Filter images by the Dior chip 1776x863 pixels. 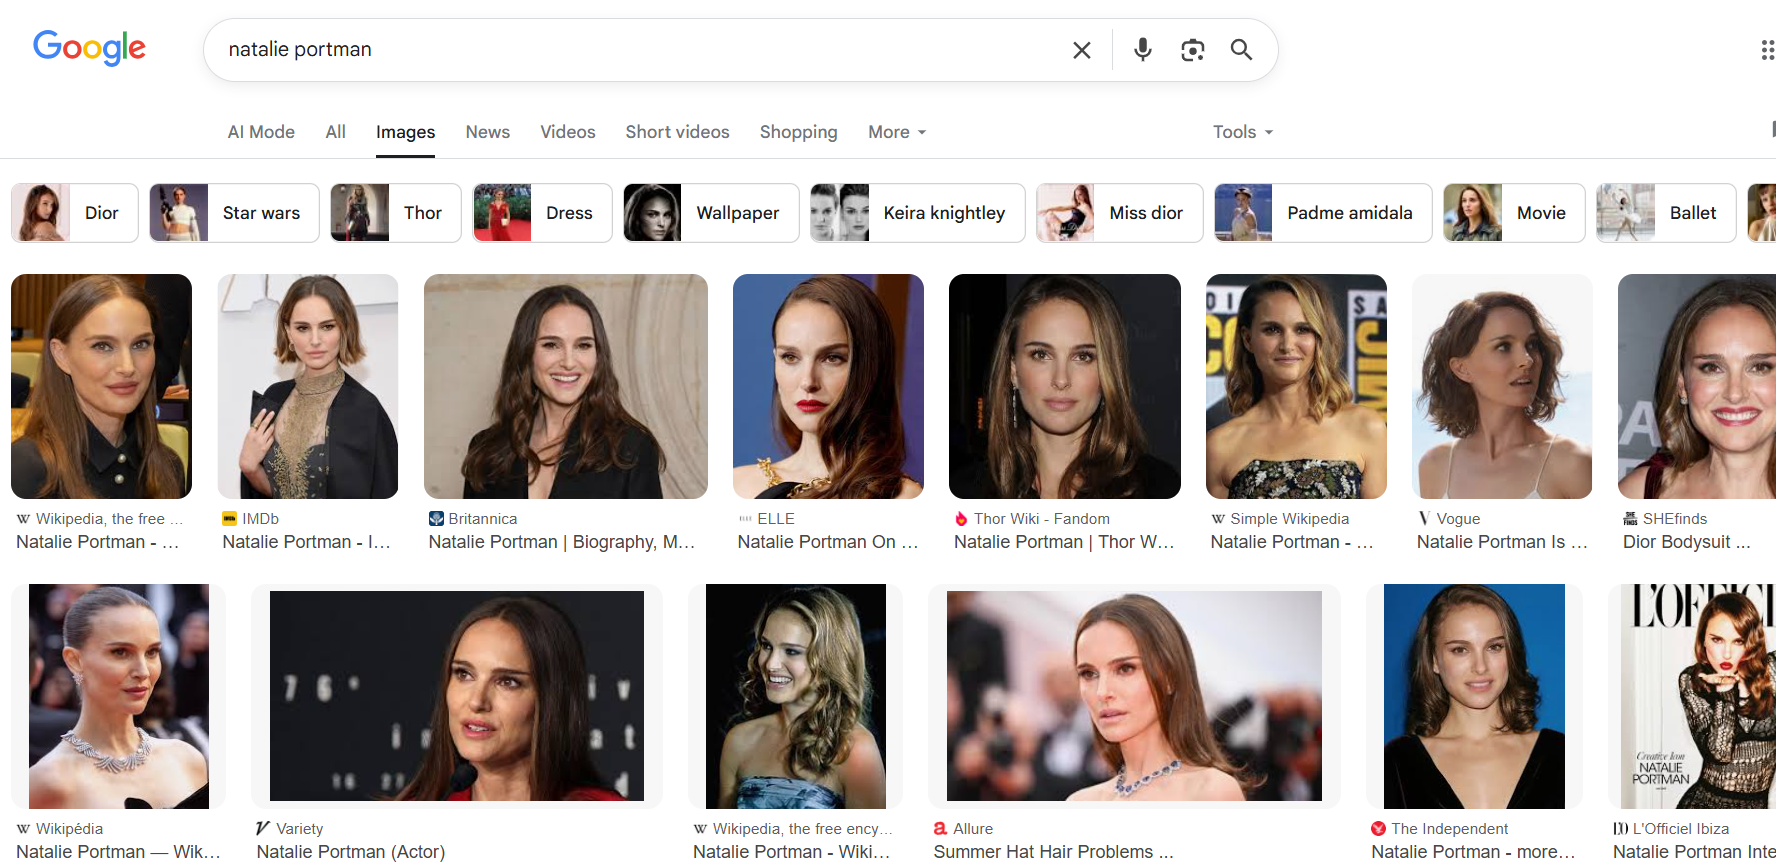click(75, 213)
